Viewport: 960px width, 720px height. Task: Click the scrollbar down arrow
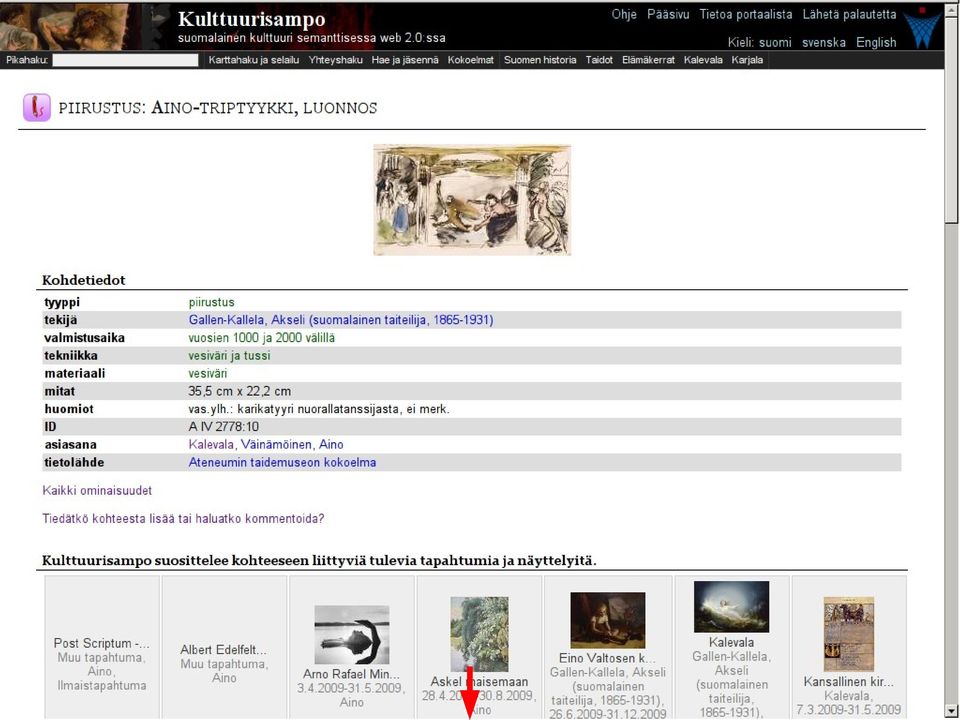pyautogui.click(x=951, y=710)
